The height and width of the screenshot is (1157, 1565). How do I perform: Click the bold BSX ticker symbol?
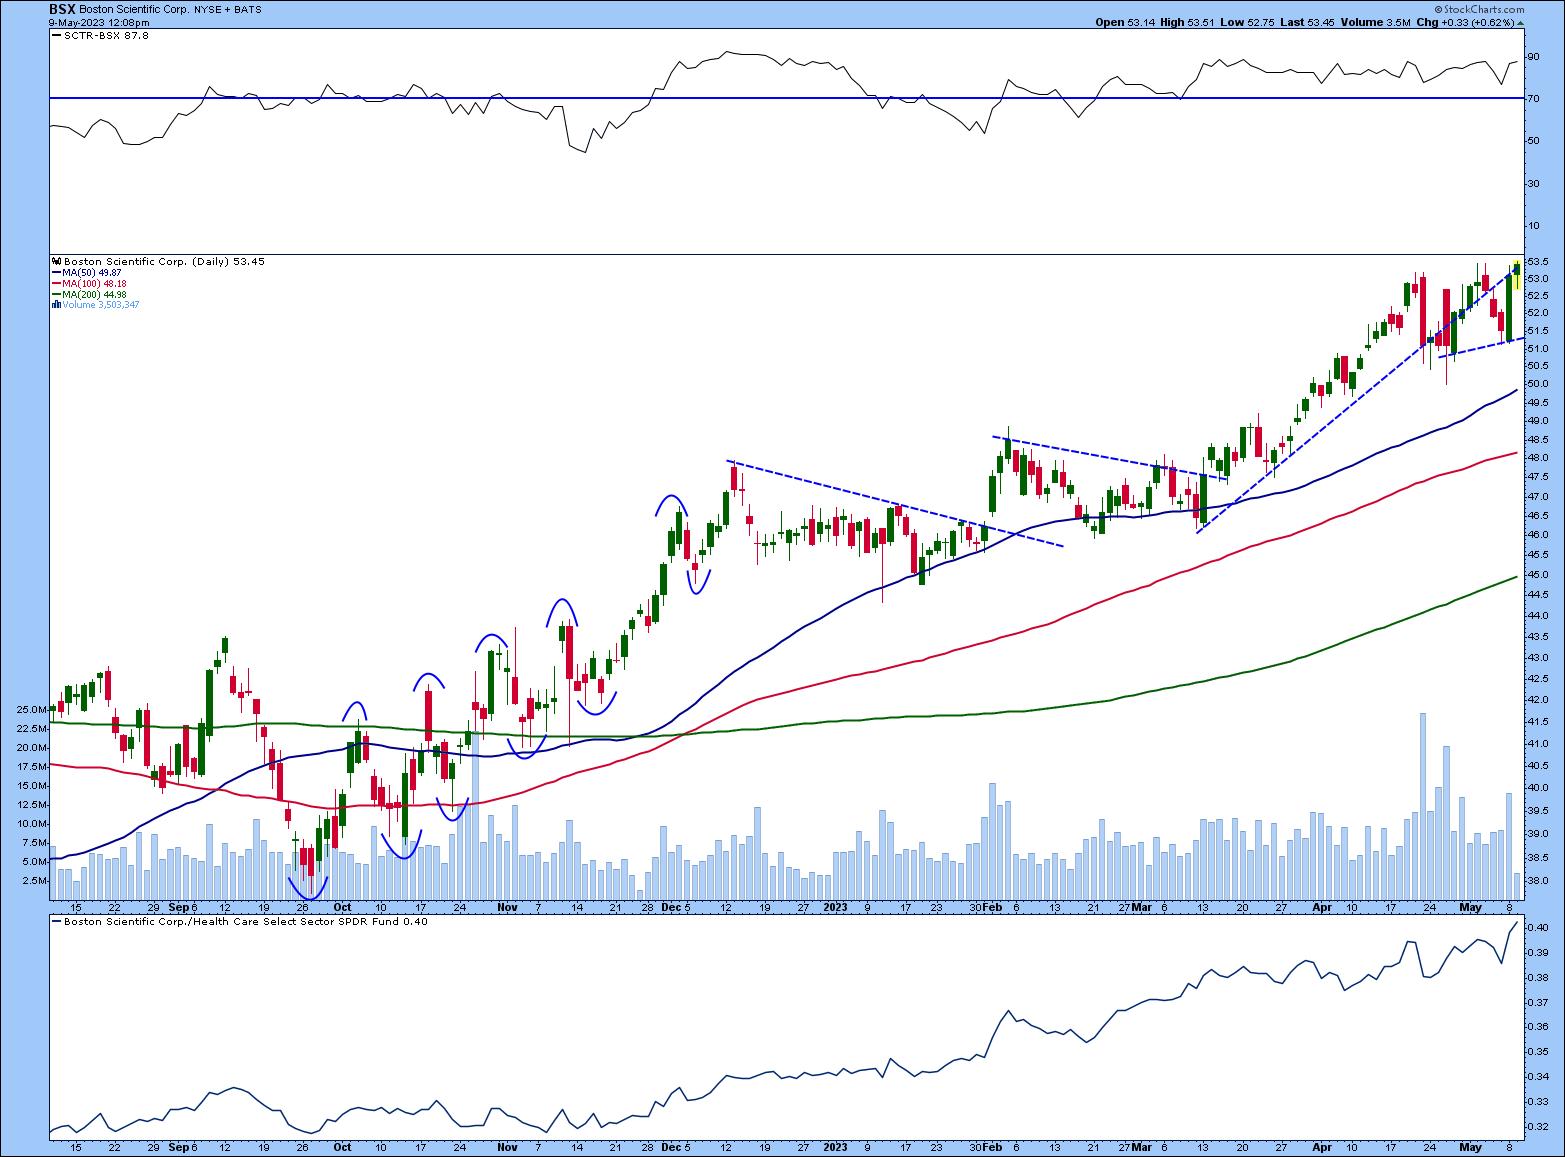[x=62, y=8]
